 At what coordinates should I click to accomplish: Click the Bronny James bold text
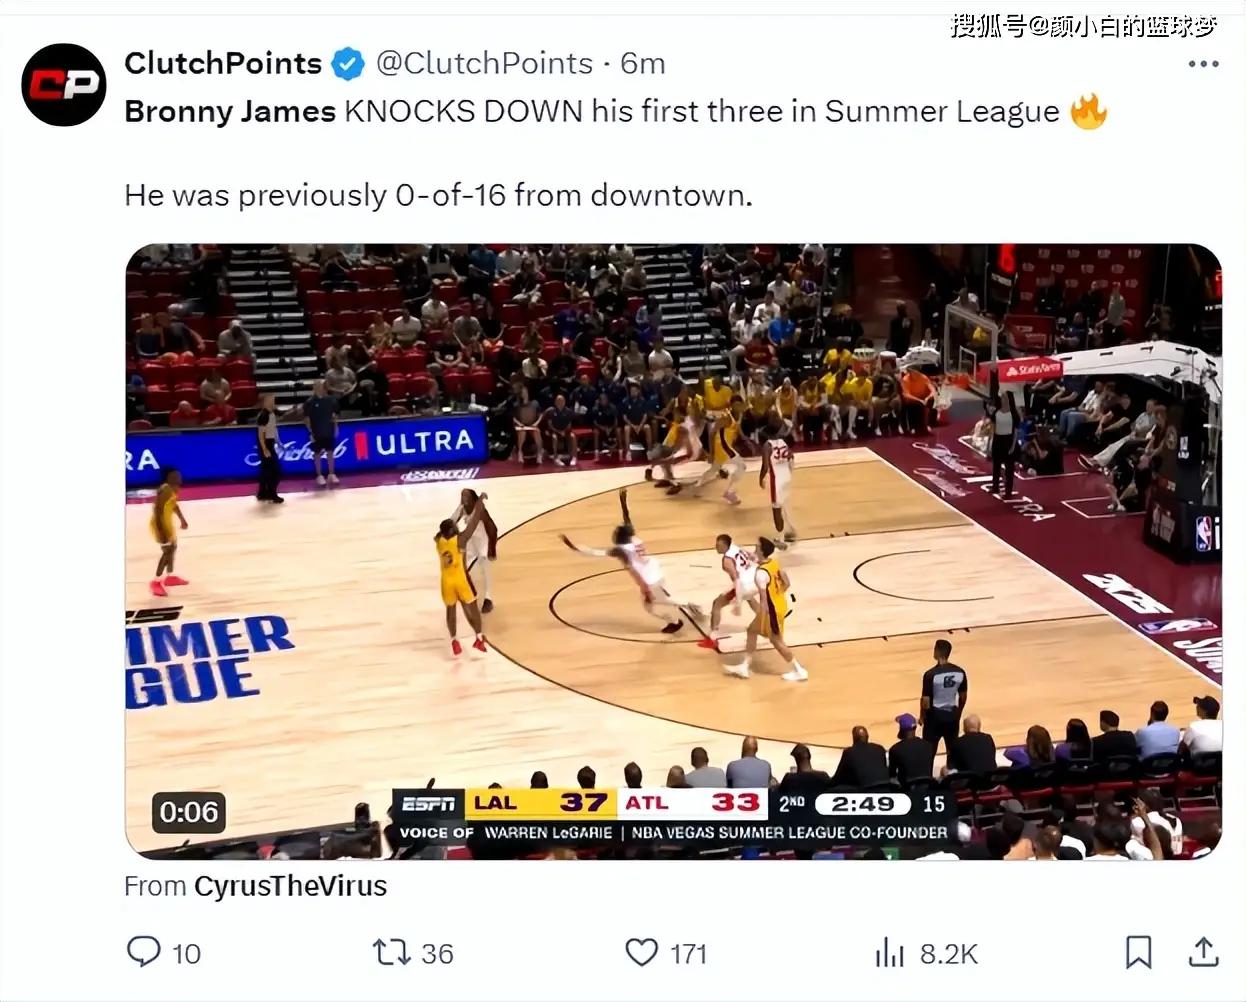pyautogui.click(x=230, y=111)
